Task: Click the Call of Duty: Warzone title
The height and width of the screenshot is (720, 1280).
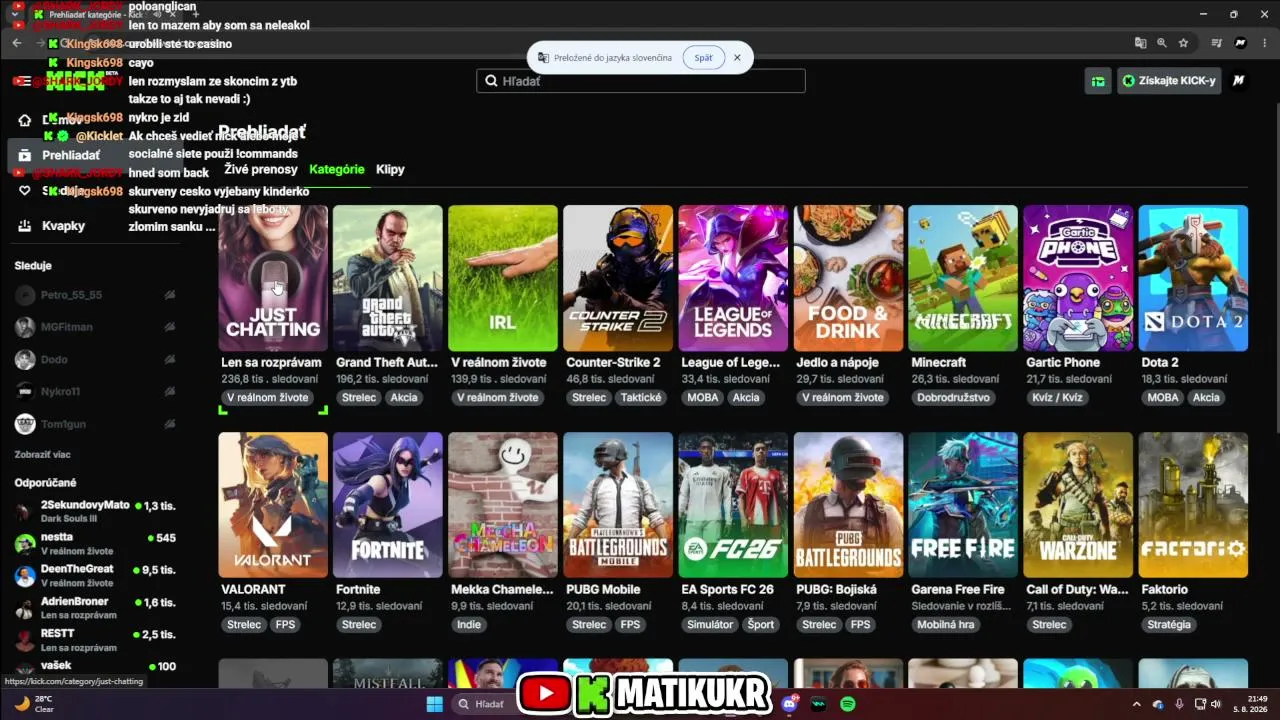Action: pos(1078,590)
